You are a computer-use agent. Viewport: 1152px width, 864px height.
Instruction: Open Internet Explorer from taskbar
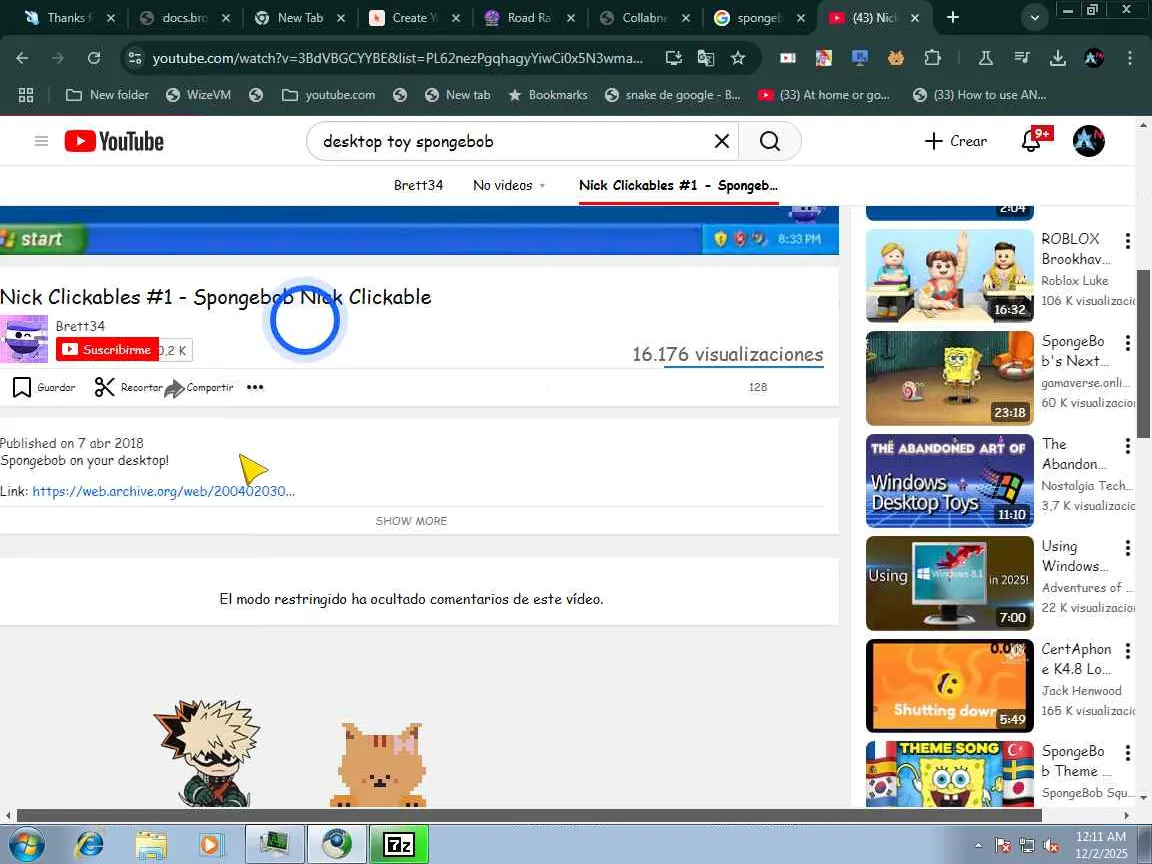89,845
